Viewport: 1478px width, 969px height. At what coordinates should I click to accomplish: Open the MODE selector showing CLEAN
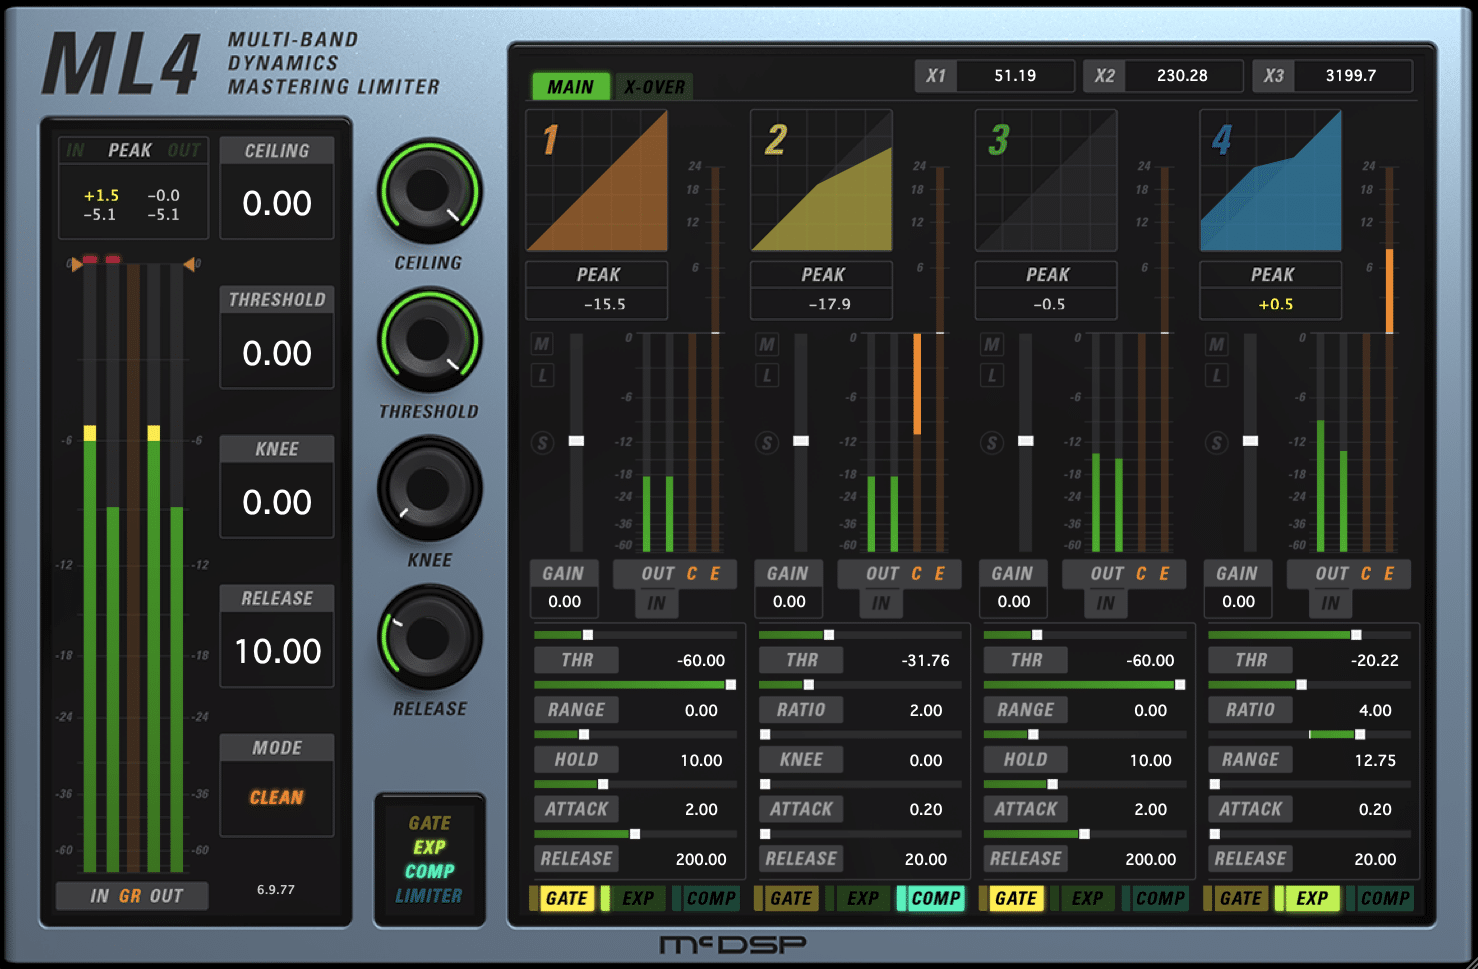(277, 797)
